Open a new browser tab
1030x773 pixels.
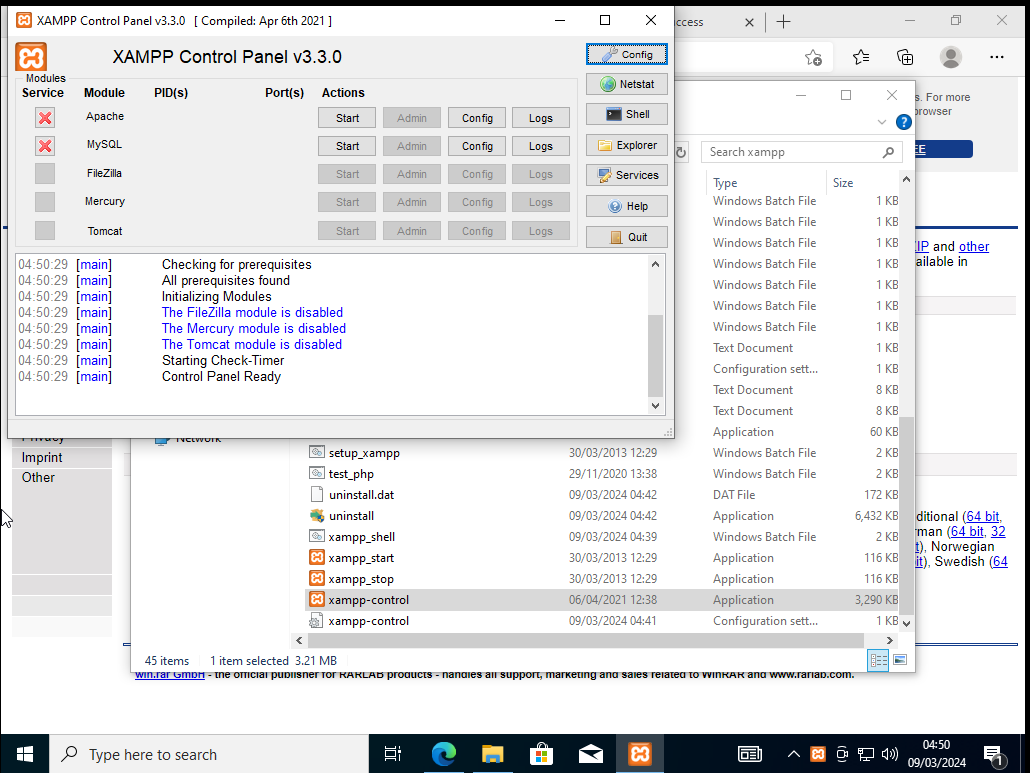pyautogui.click(x=783, y=21)
